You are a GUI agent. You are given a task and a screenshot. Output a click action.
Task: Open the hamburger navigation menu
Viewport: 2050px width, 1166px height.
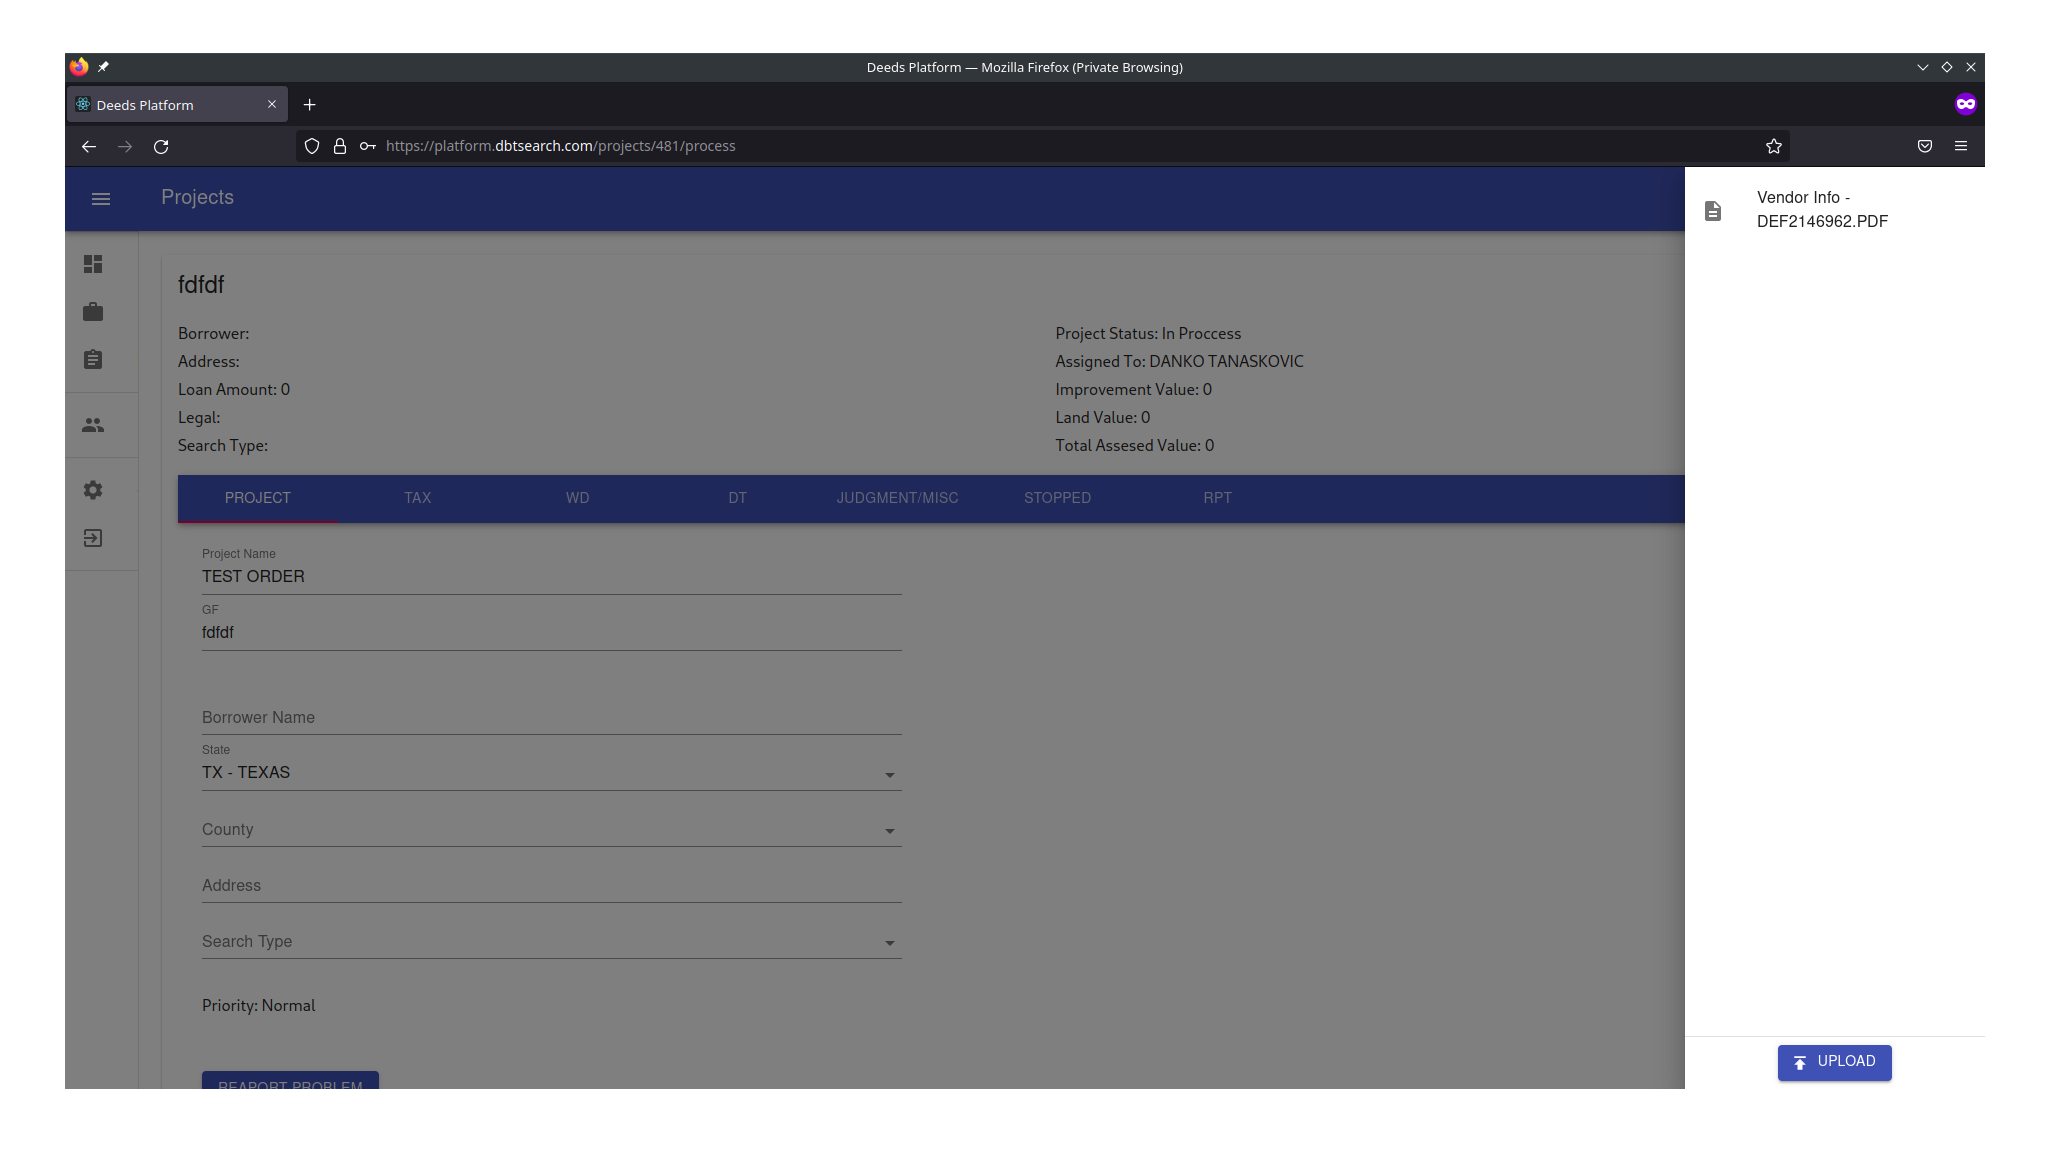coord(101,199)
